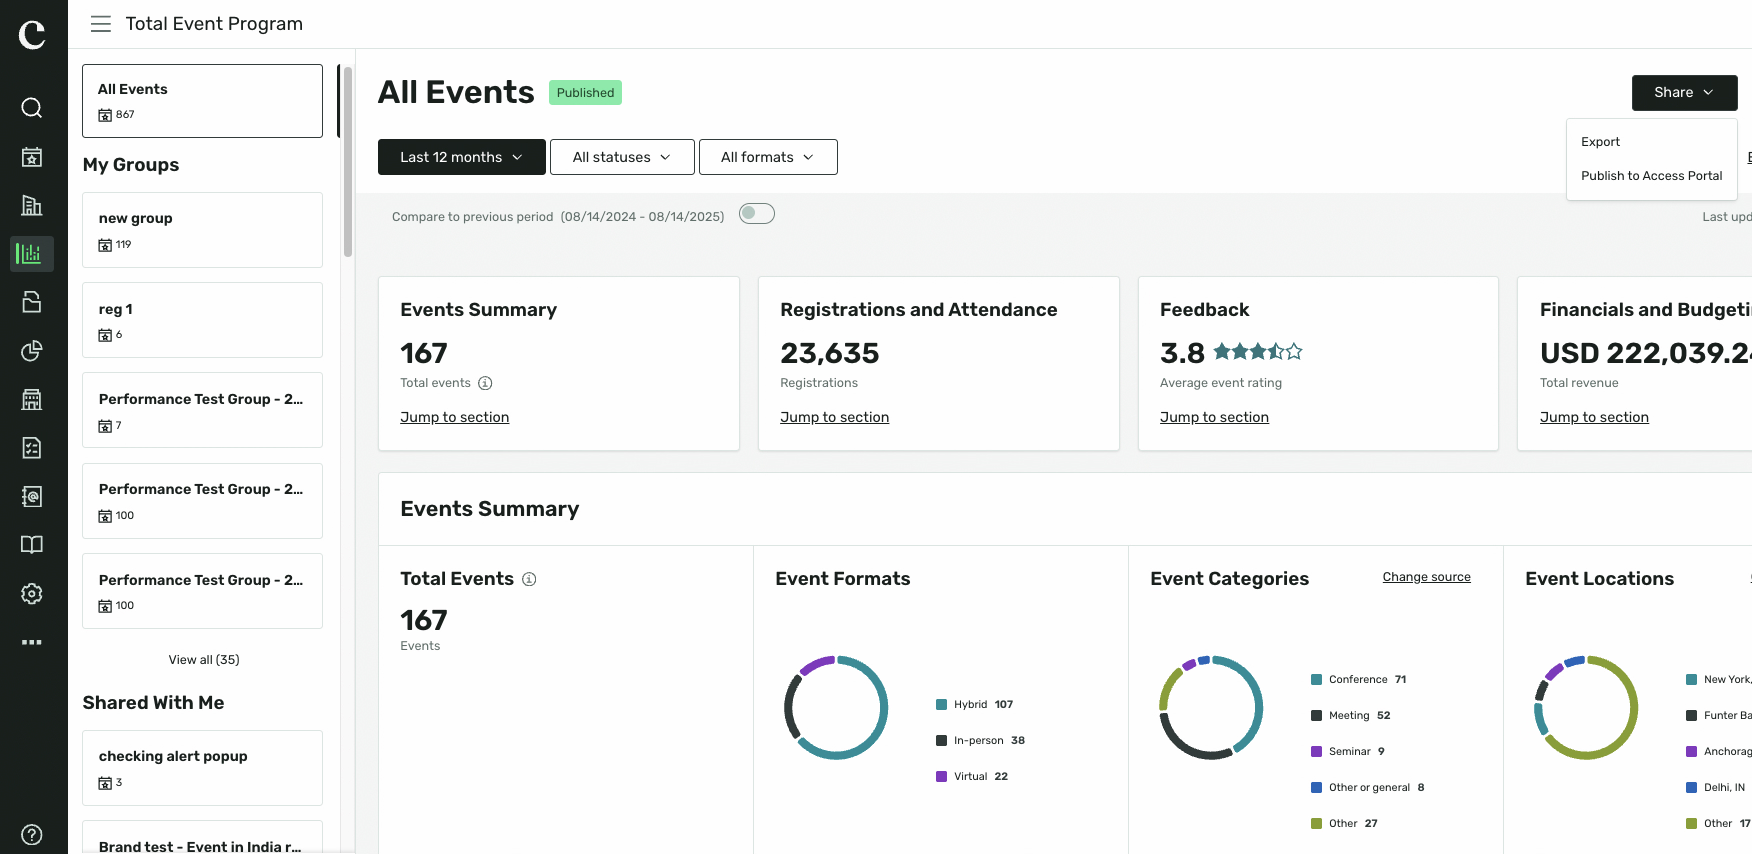
Task: Click the more options ellipsis in sidebar
Action: point(32,642)
